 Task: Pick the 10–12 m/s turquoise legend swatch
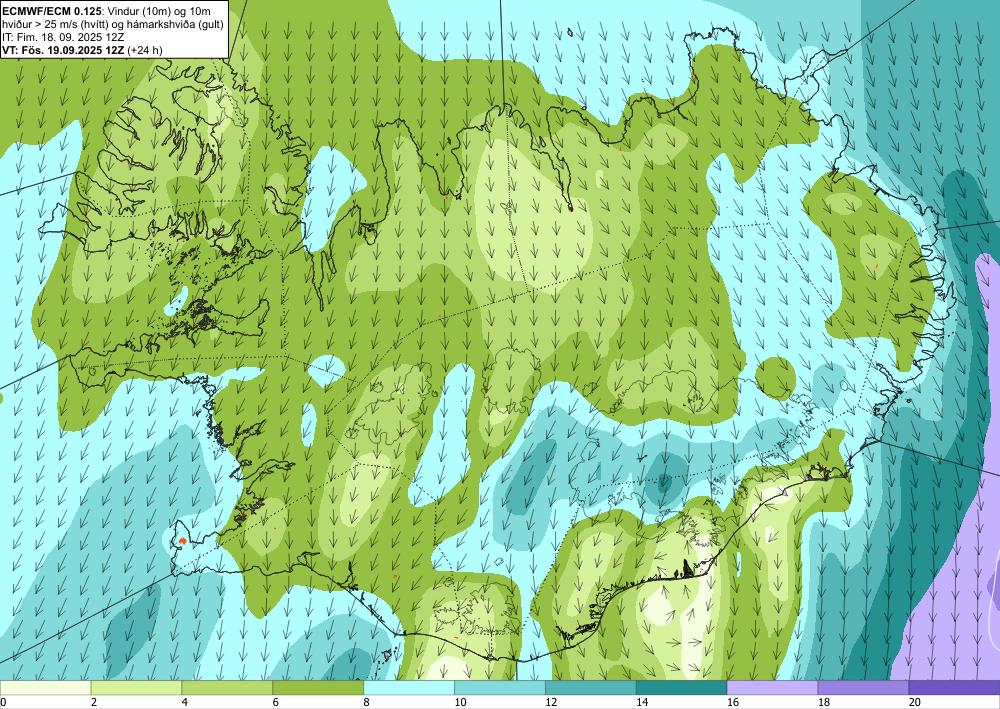tap(500, 688)
